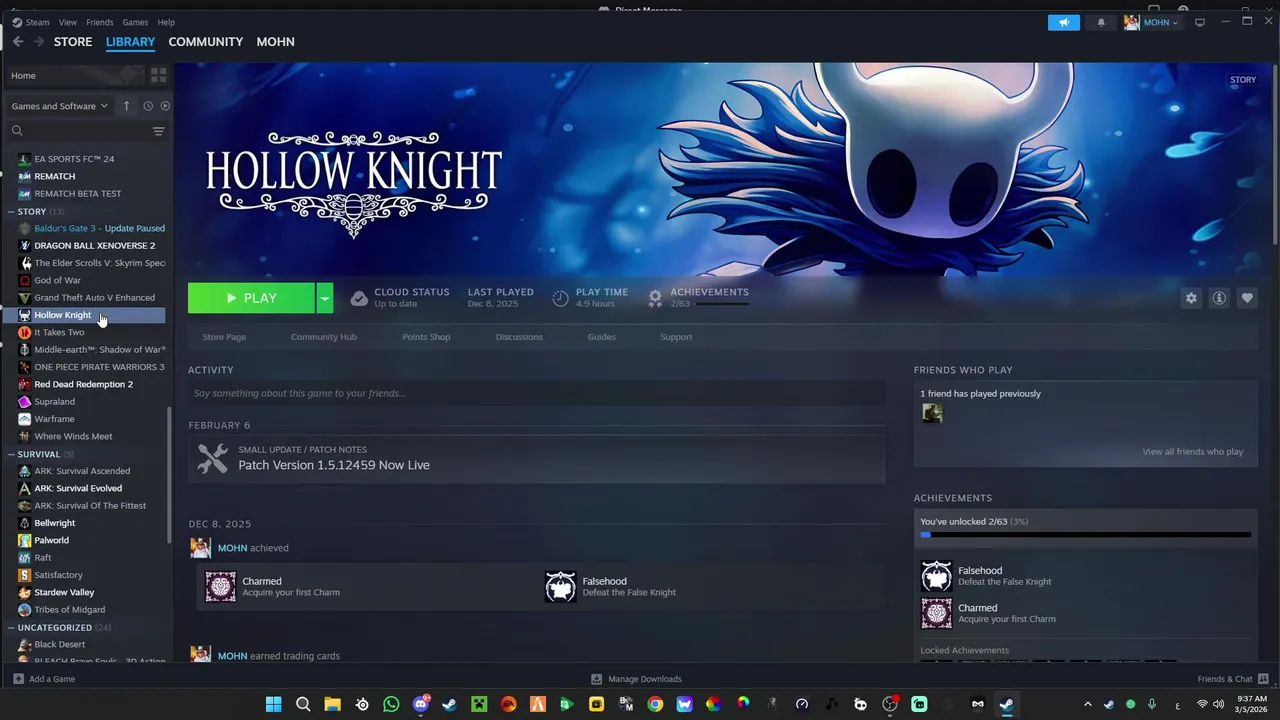Open the Falsehood achievement icon in Achievements panel

(x=936, y=576)
